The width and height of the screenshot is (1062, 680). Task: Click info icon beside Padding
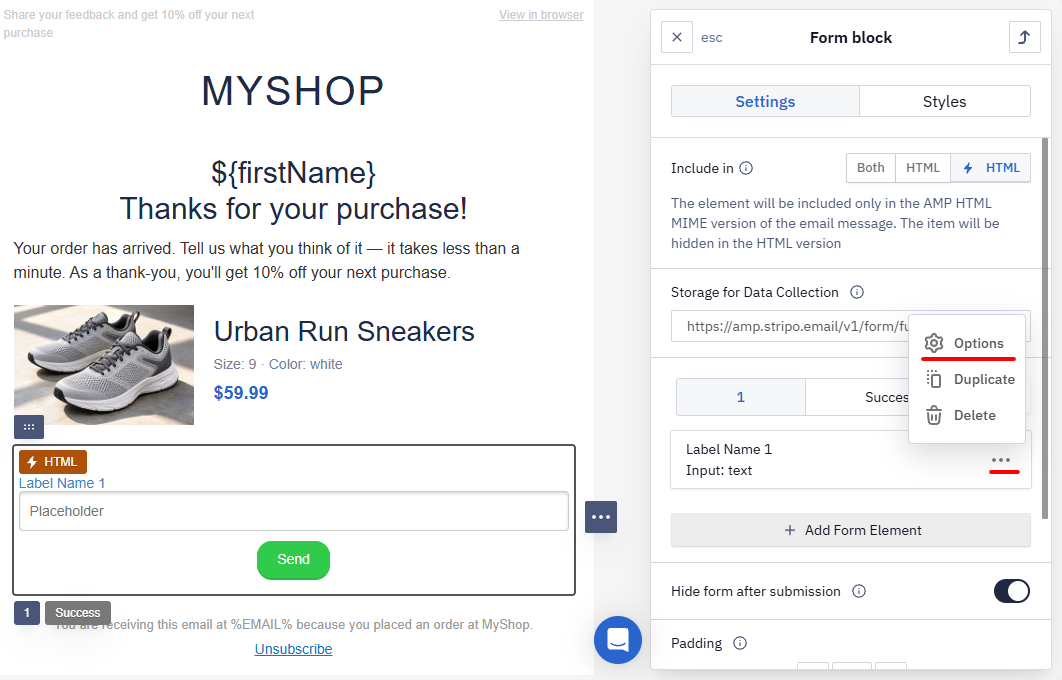click(740, 643)
